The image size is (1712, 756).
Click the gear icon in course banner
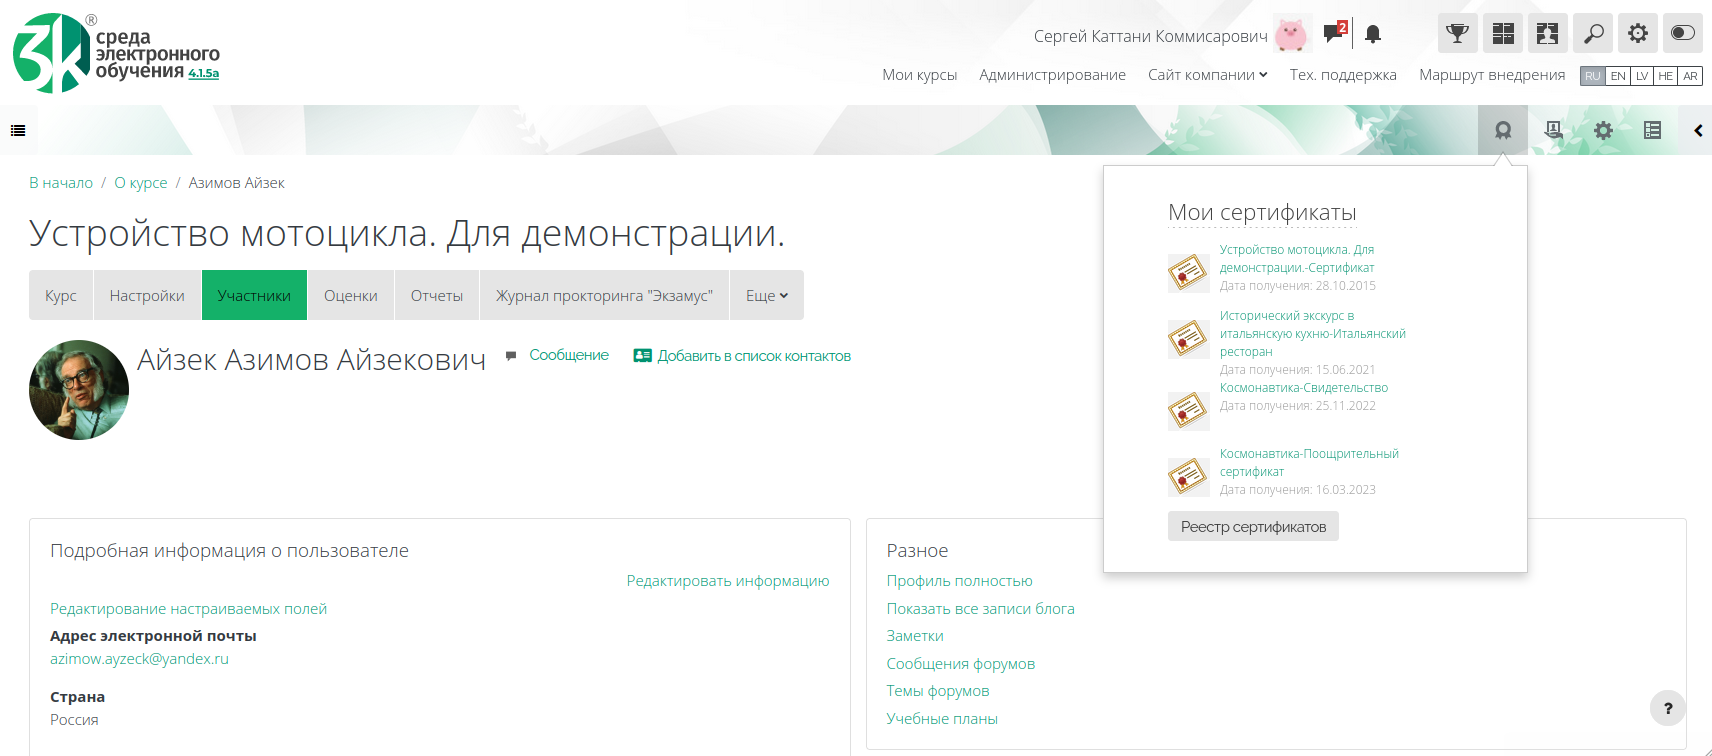1603,130
